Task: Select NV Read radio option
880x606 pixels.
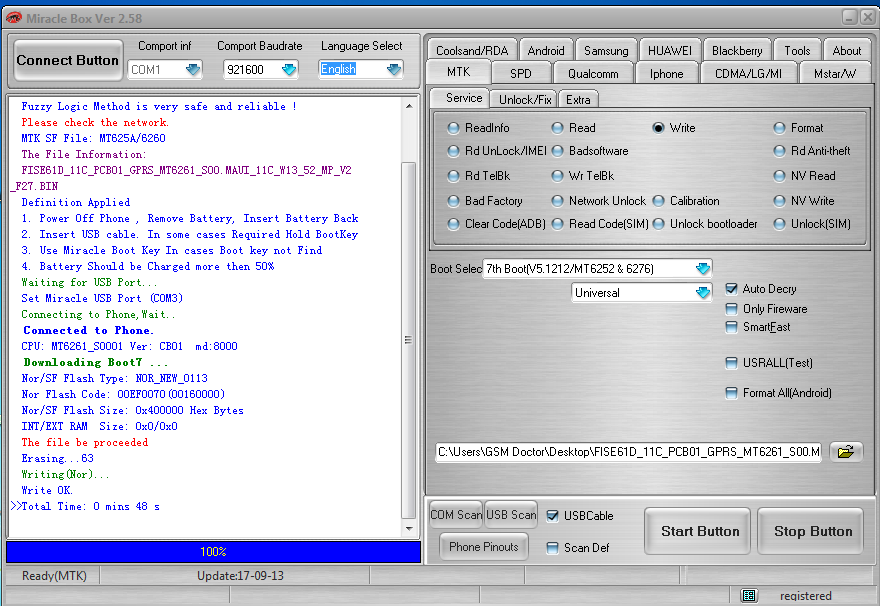Action: 779,176
